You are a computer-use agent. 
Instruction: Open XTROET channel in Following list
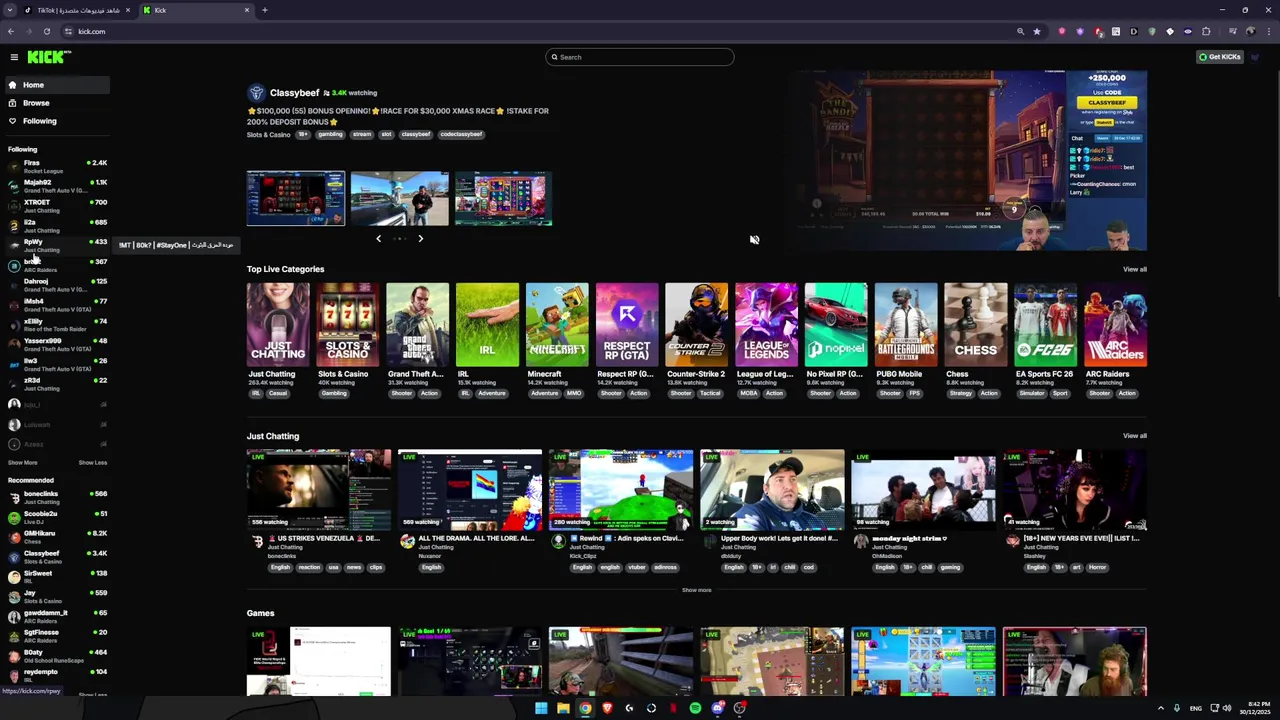click(55, 206)
